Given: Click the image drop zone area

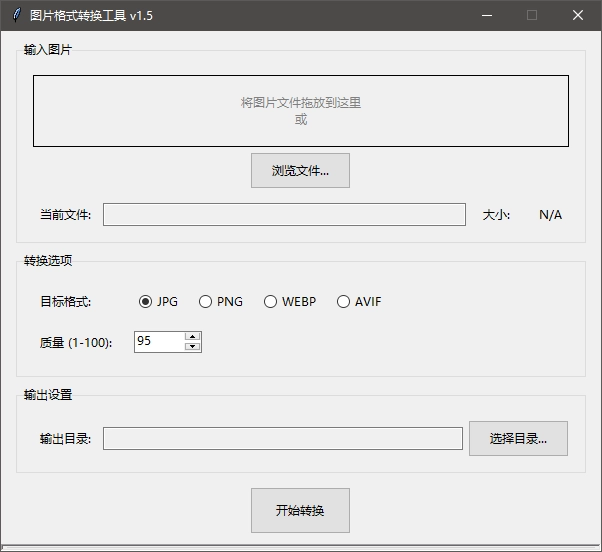Looking at the screenshot, I should point(300,110).
